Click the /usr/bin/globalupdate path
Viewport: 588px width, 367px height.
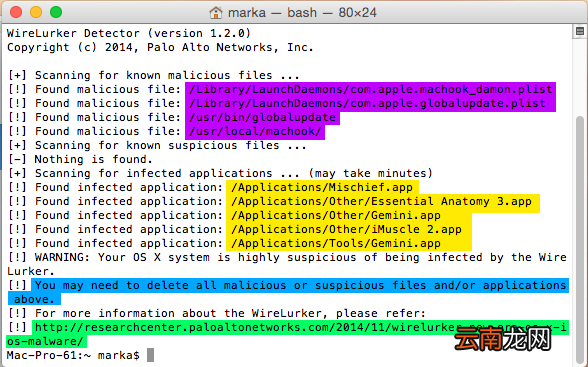(262, 117)
